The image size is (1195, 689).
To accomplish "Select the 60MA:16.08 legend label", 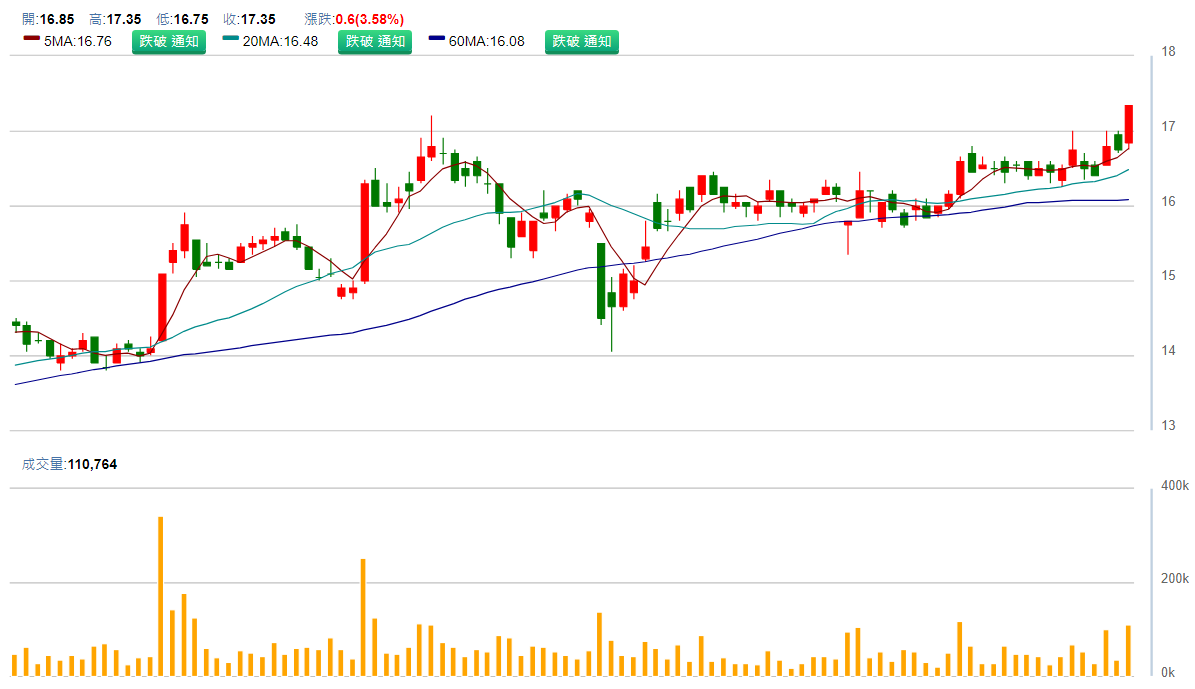I will point(487,42).
